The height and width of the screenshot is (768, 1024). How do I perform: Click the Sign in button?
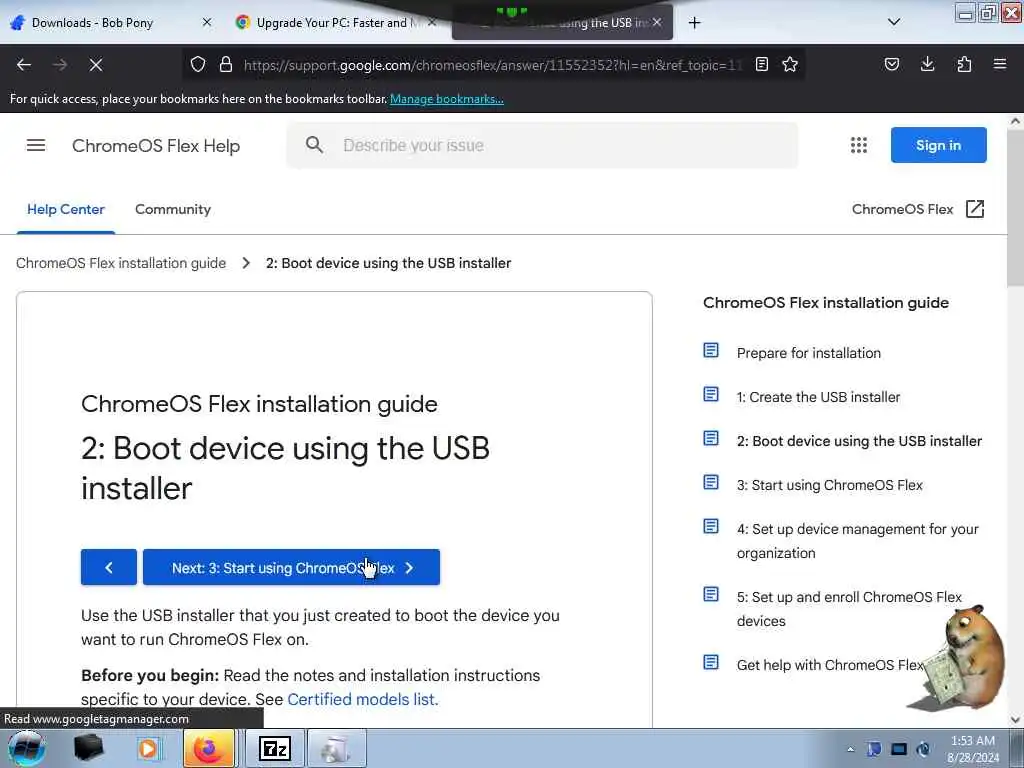(x=938, y=145)
